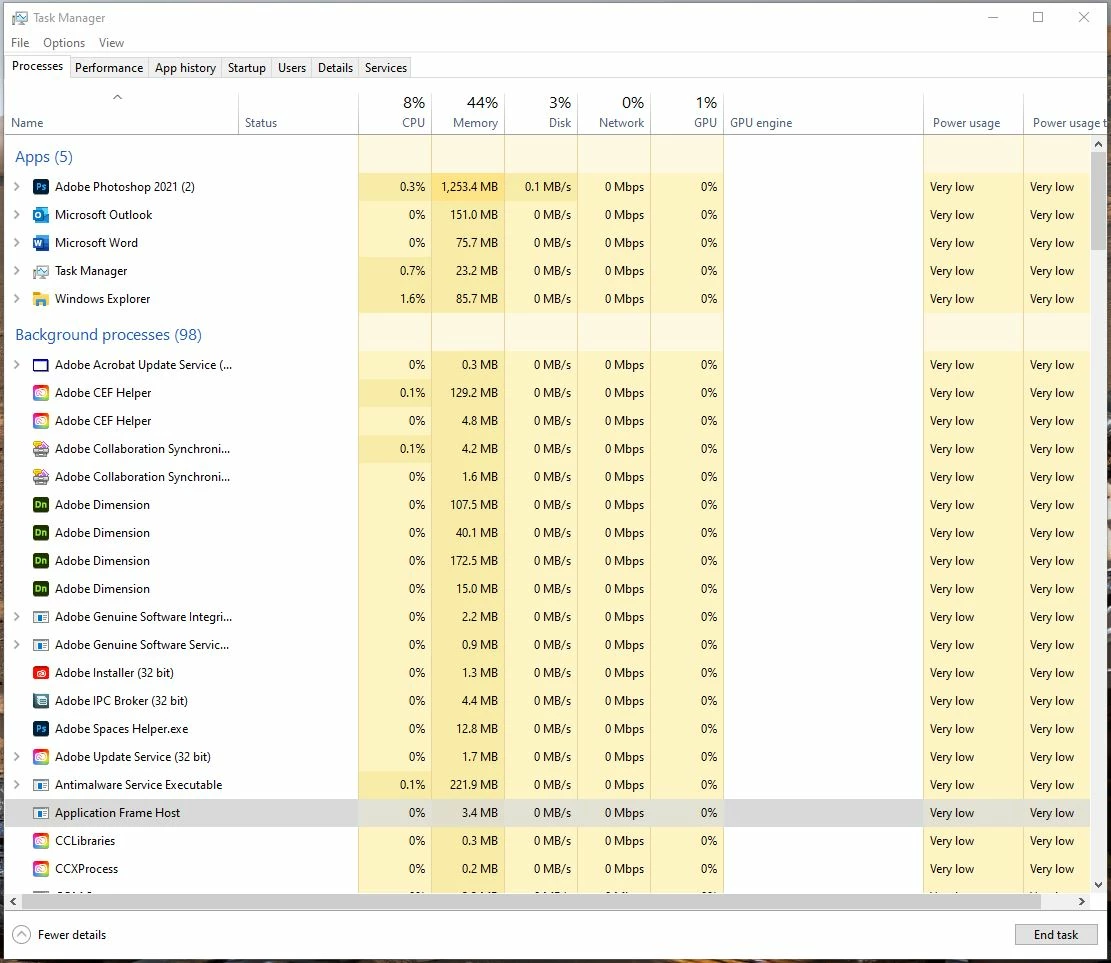Image resolution: width=1111 pixels, height=963 pixels.
Task: Click the Adobe IPC Broker icon
Action: 41,702
